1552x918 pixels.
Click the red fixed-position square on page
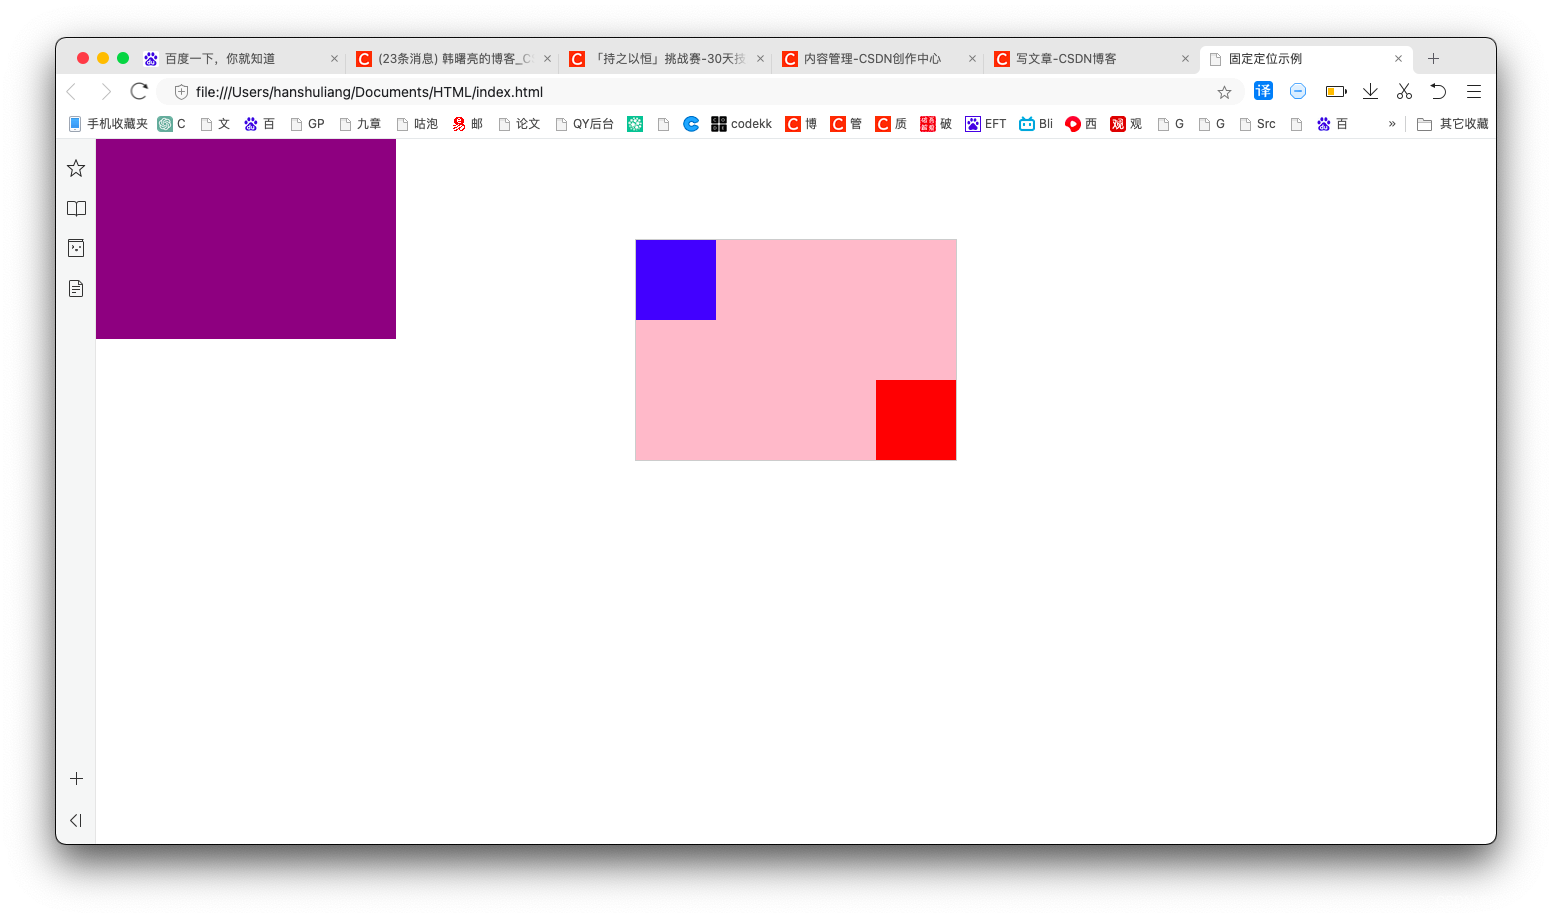pos(915,419)
